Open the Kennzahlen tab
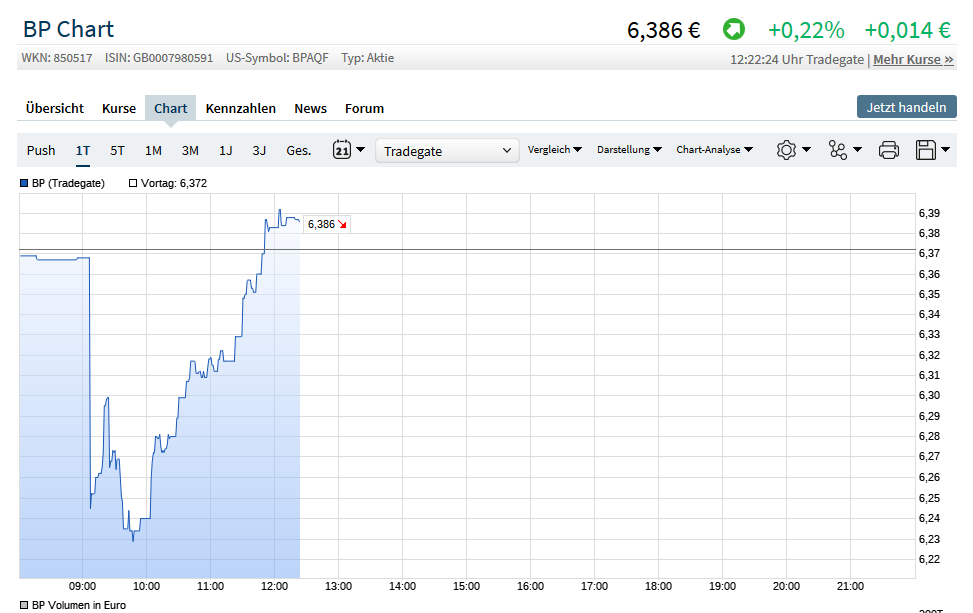The width and height of the screenshot is (973, 613). [241, 109]
